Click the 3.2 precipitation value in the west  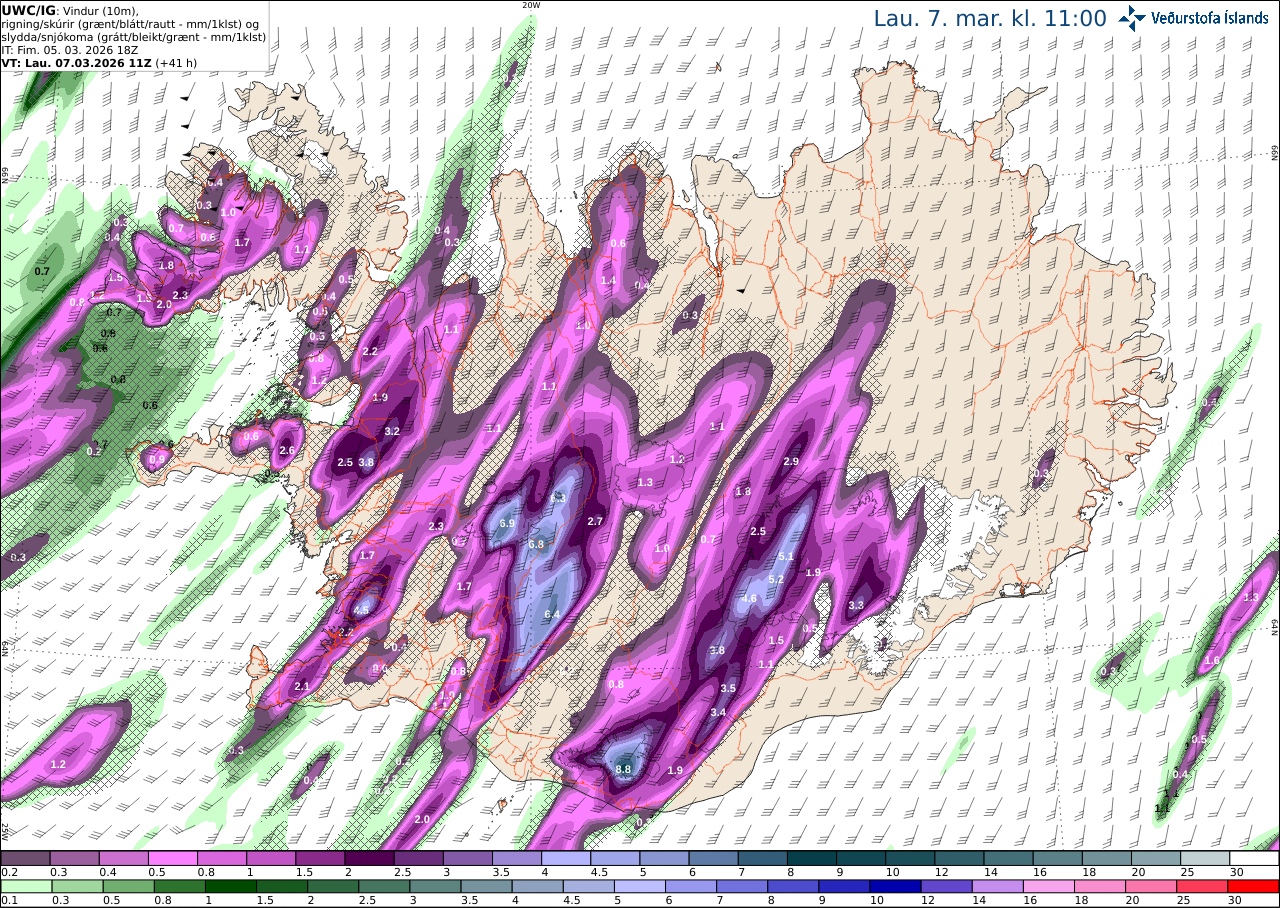(x=392, y=431)
